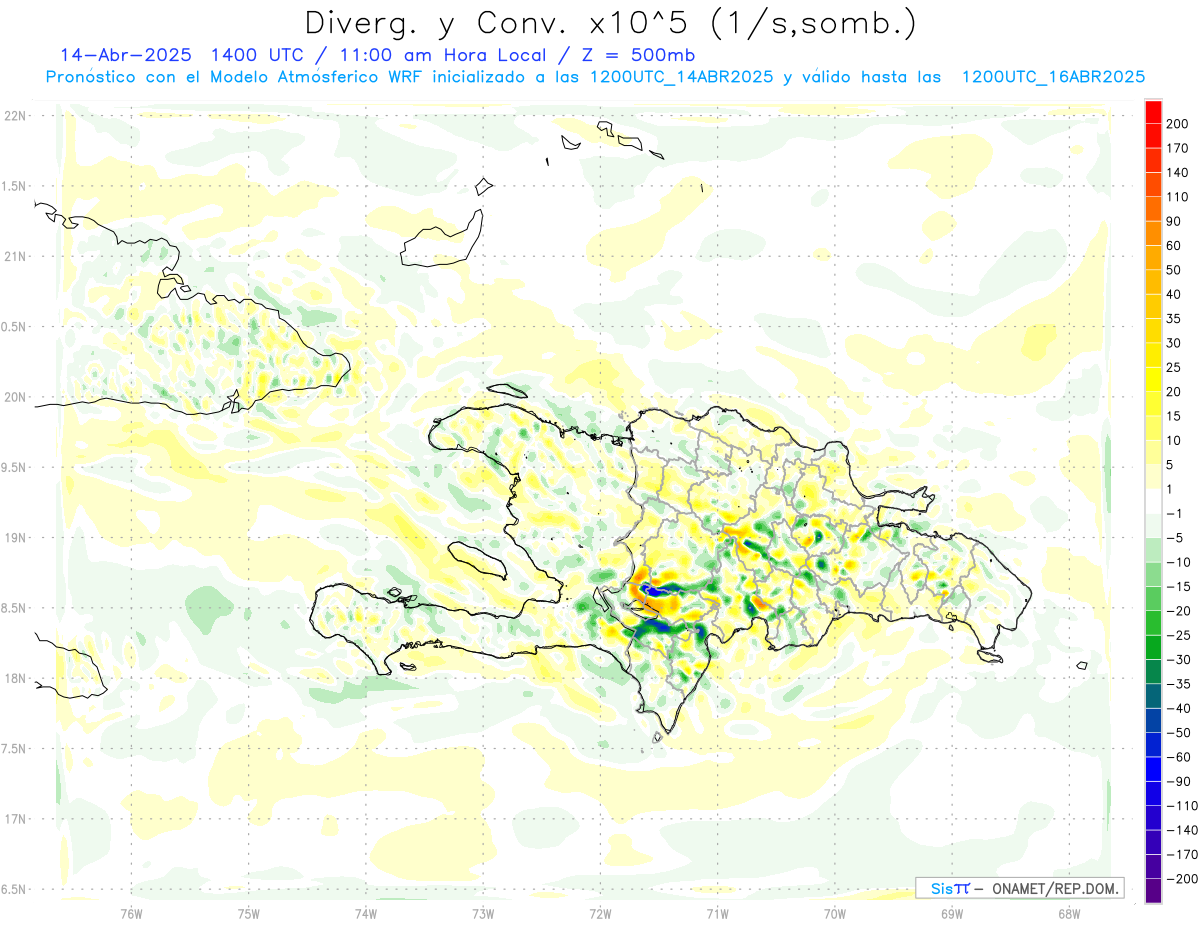
Task: Click the '70W' longitude label
Action: click(834, 913)
